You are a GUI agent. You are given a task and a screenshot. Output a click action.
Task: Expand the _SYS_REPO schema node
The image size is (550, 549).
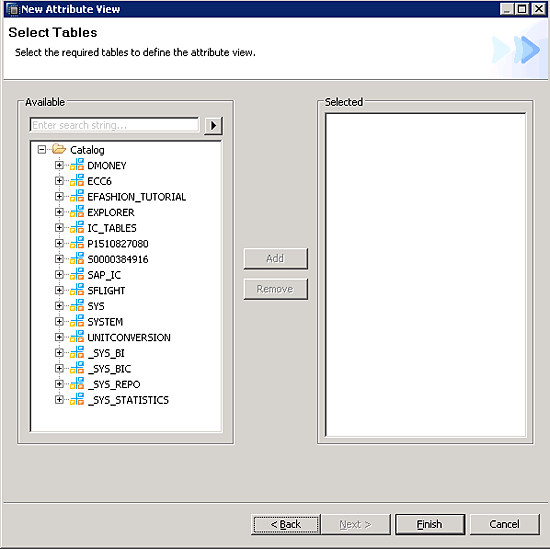click(x=59, y=384)
